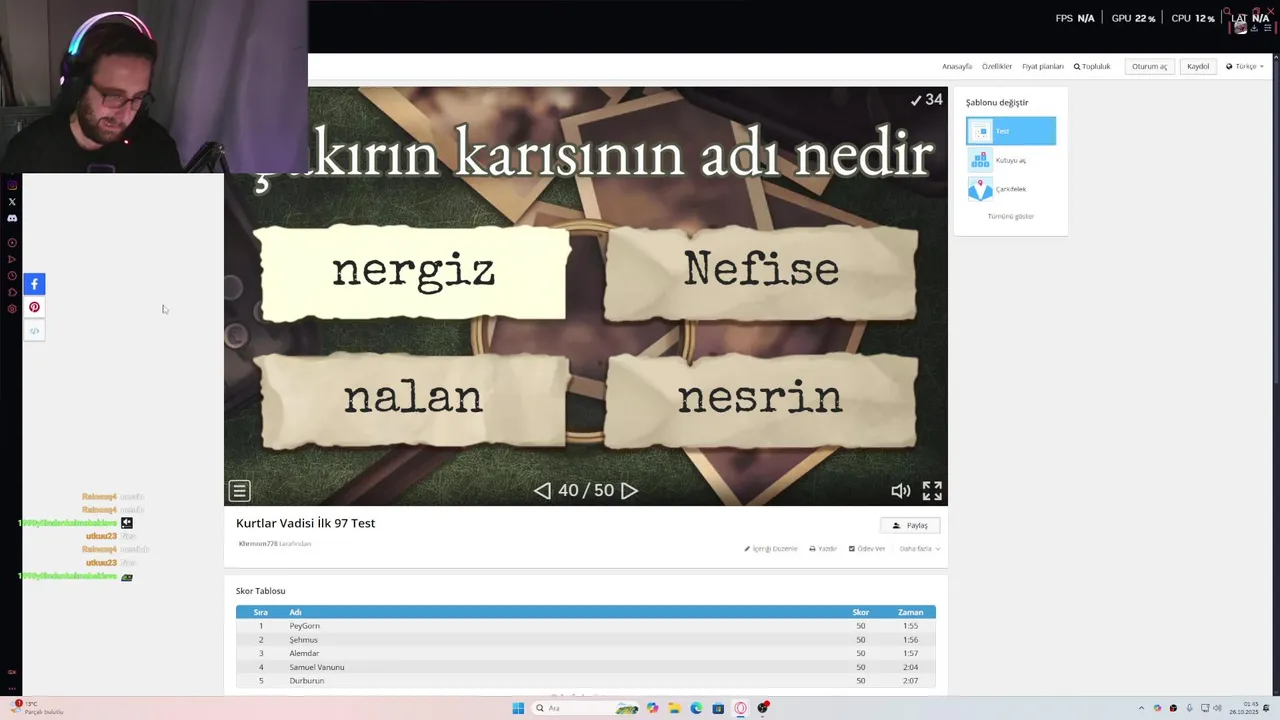Click Alemdar row in leaderboard
The image size is (1280, 720).
coord(585,653)
